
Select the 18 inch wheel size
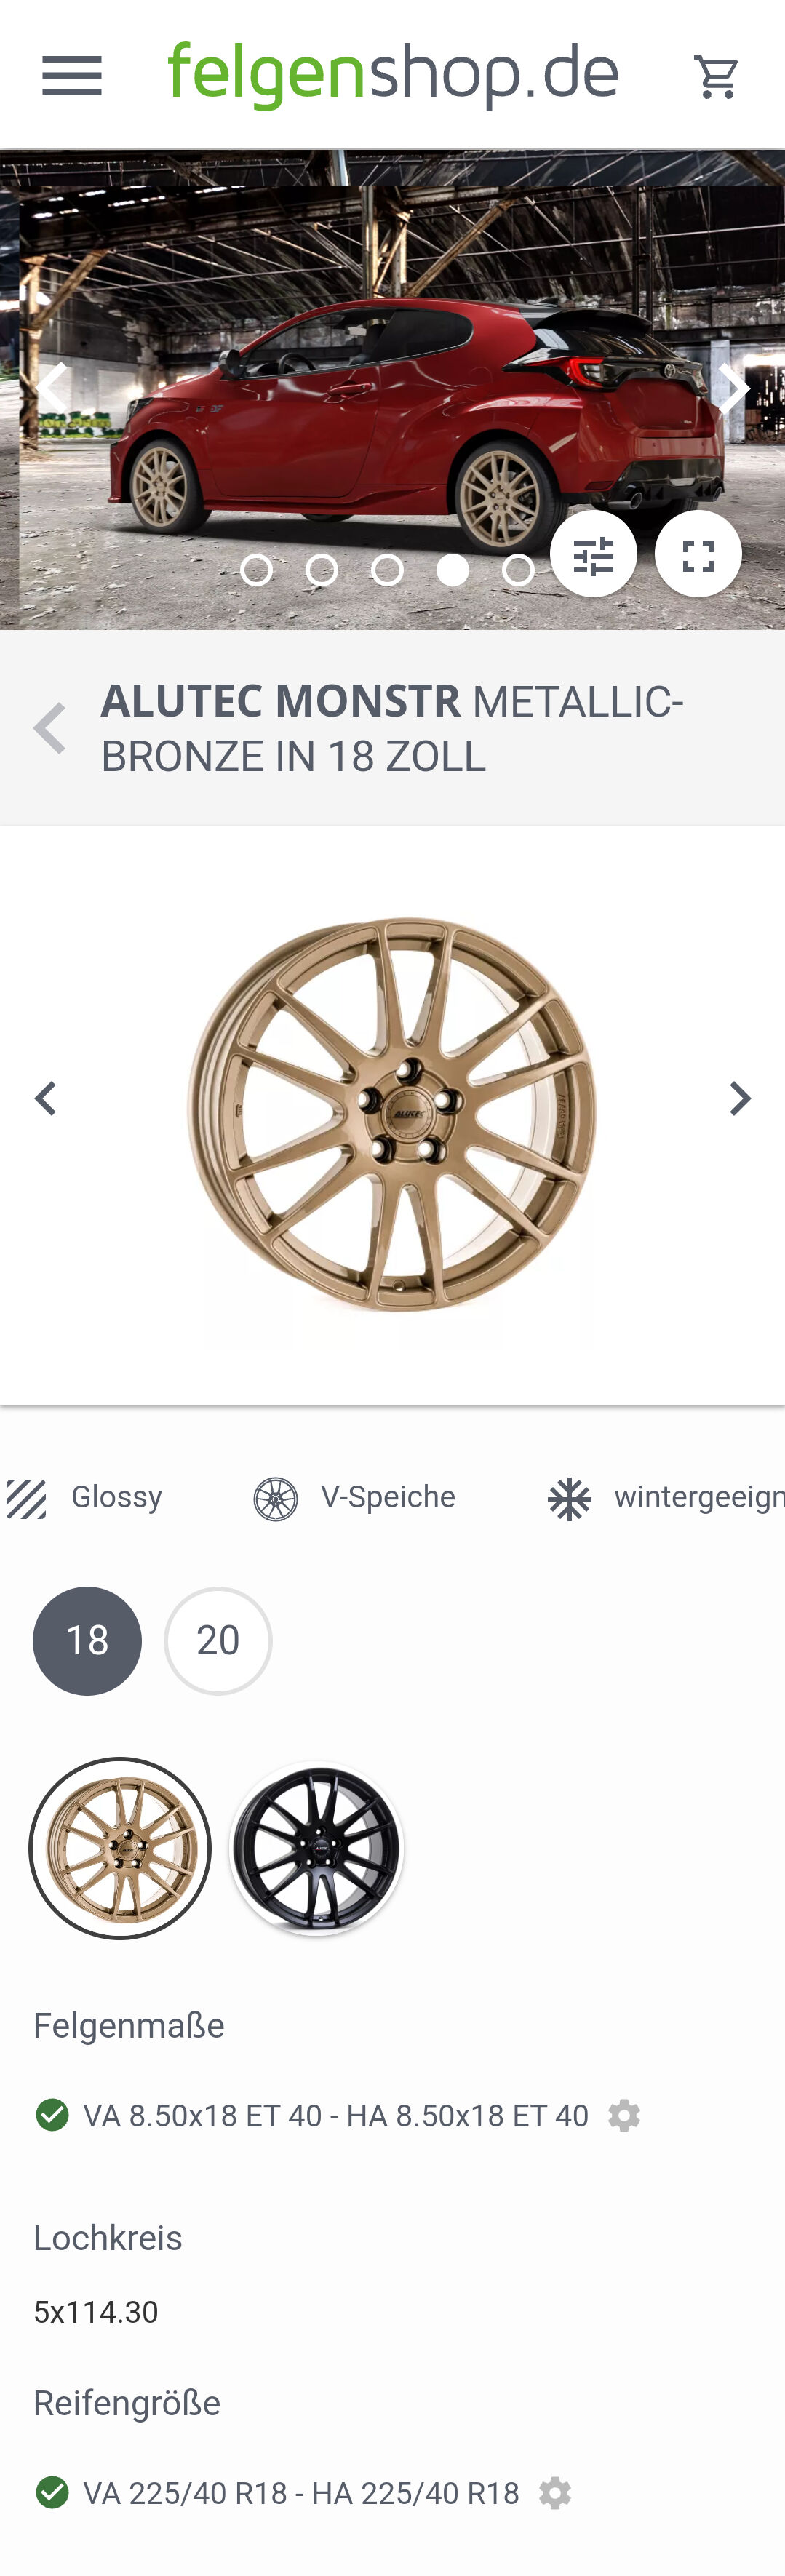click(87, 1641)
